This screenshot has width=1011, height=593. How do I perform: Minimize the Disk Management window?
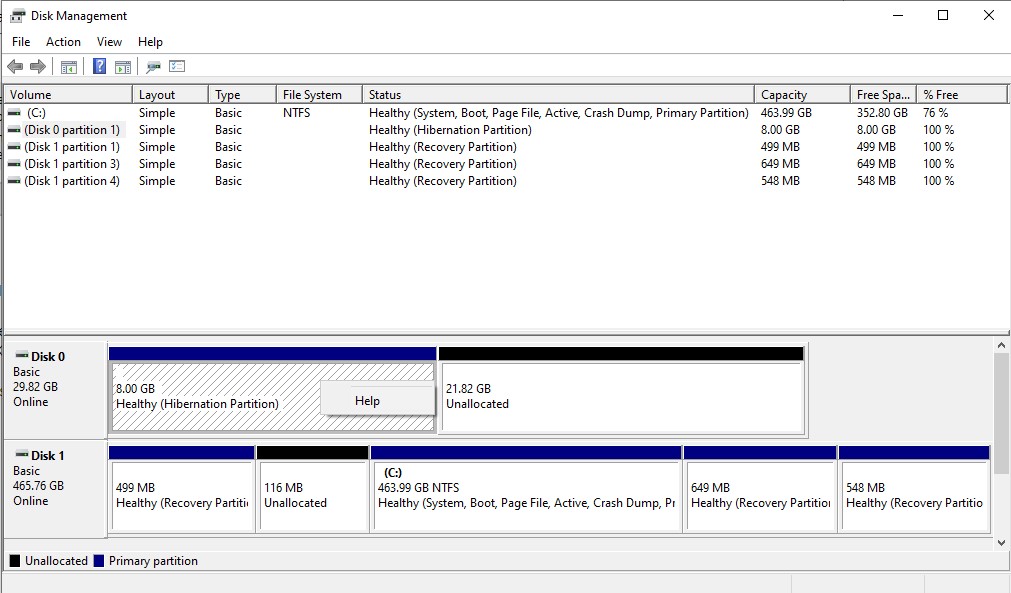[898, 15]
